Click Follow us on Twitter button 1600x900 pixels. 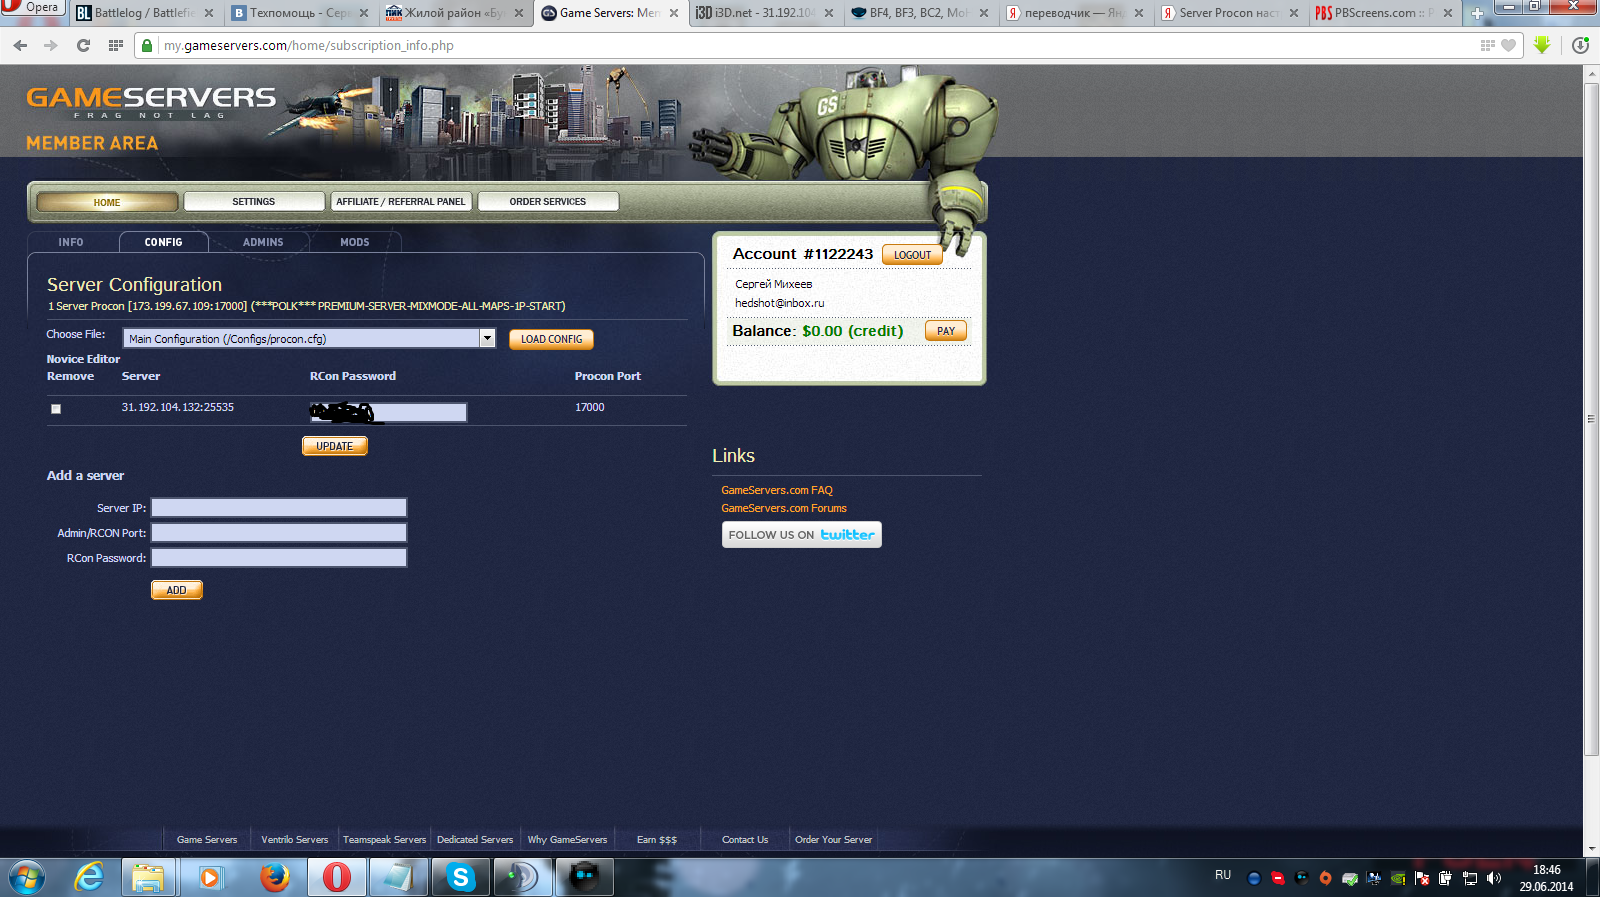[802, 535]
